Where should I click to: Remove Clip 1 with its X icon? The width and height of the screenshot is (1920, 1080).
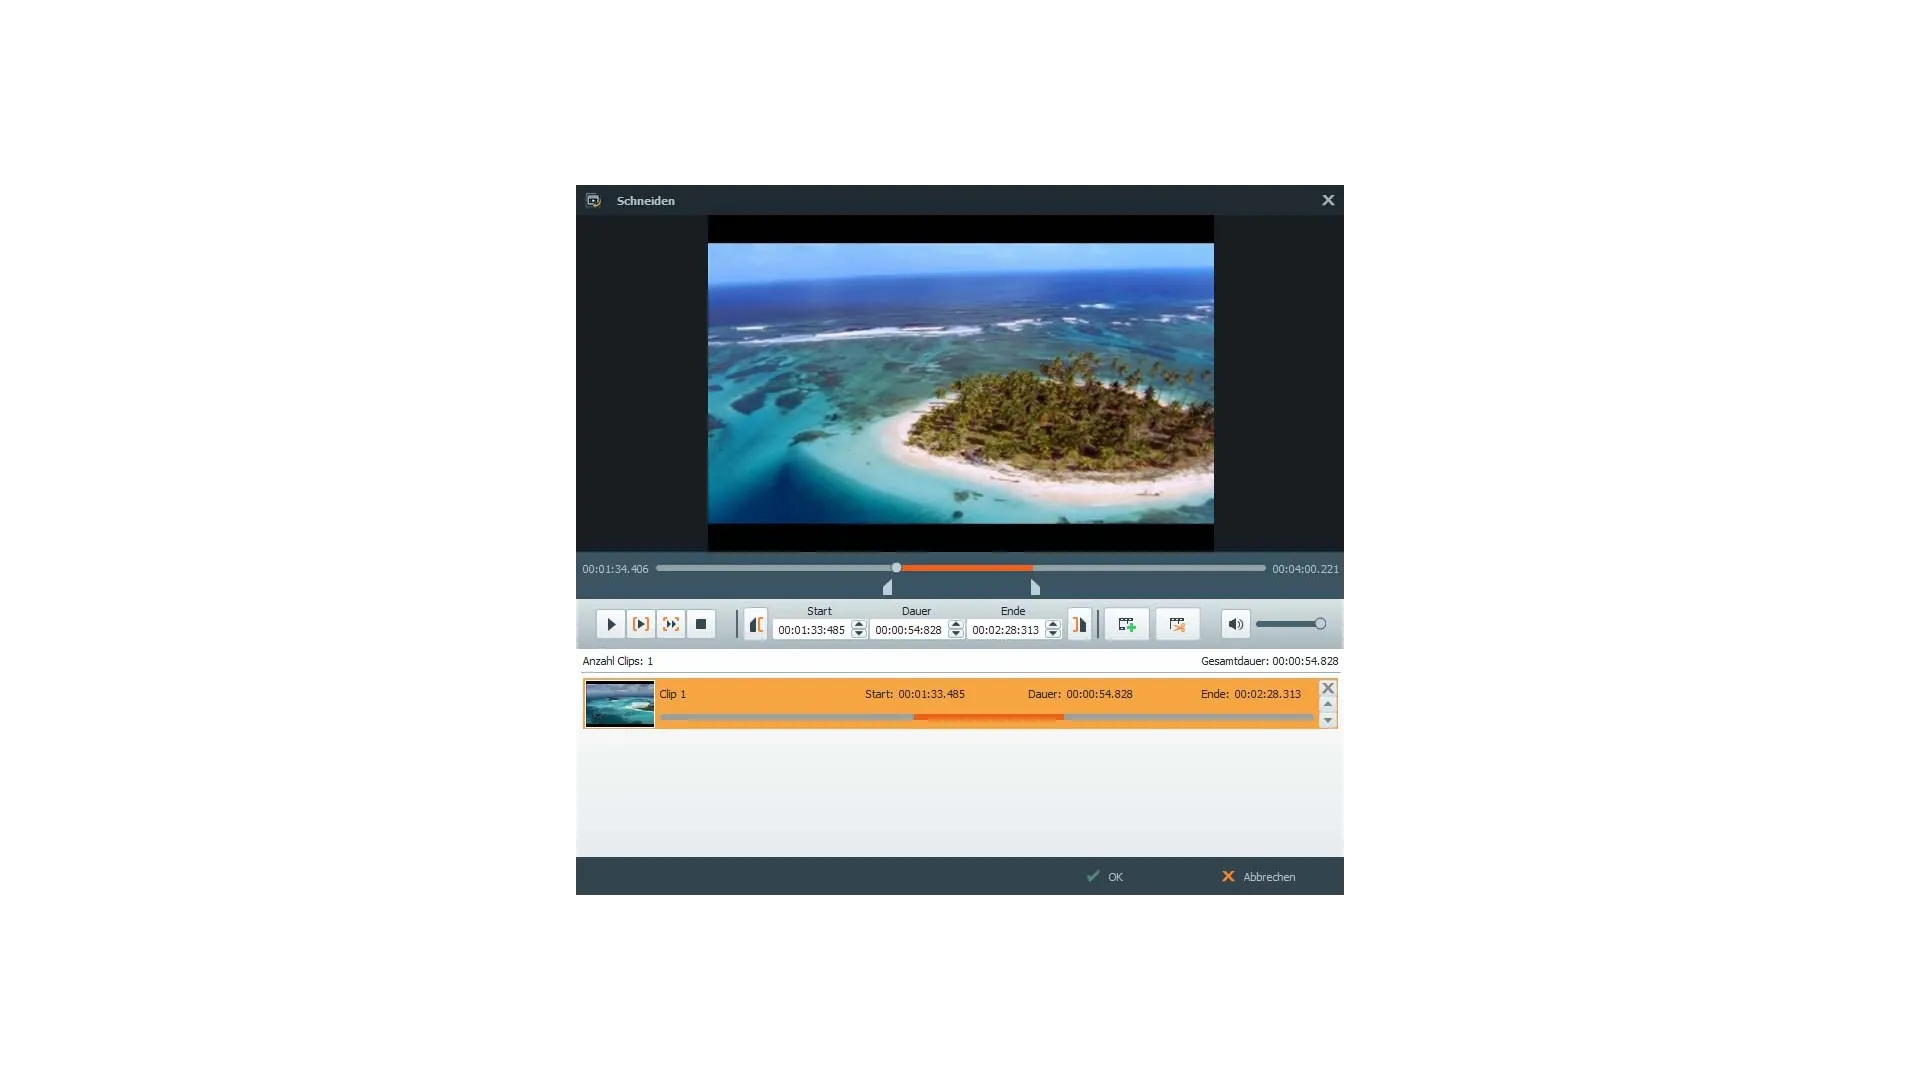1328,688
